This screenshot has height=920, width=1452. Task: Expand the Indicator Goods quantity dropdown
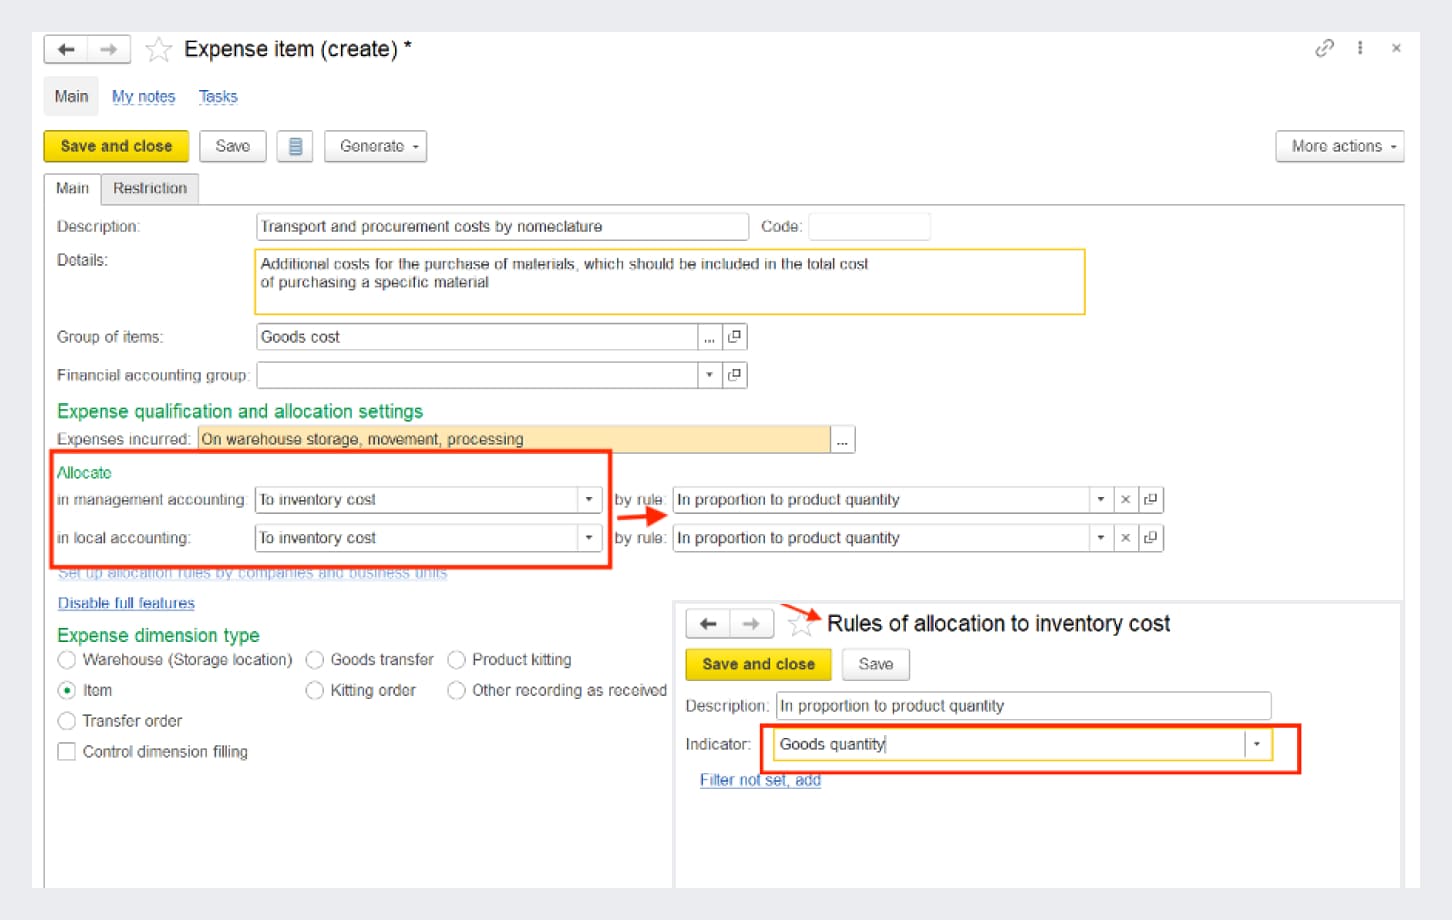1257,744
